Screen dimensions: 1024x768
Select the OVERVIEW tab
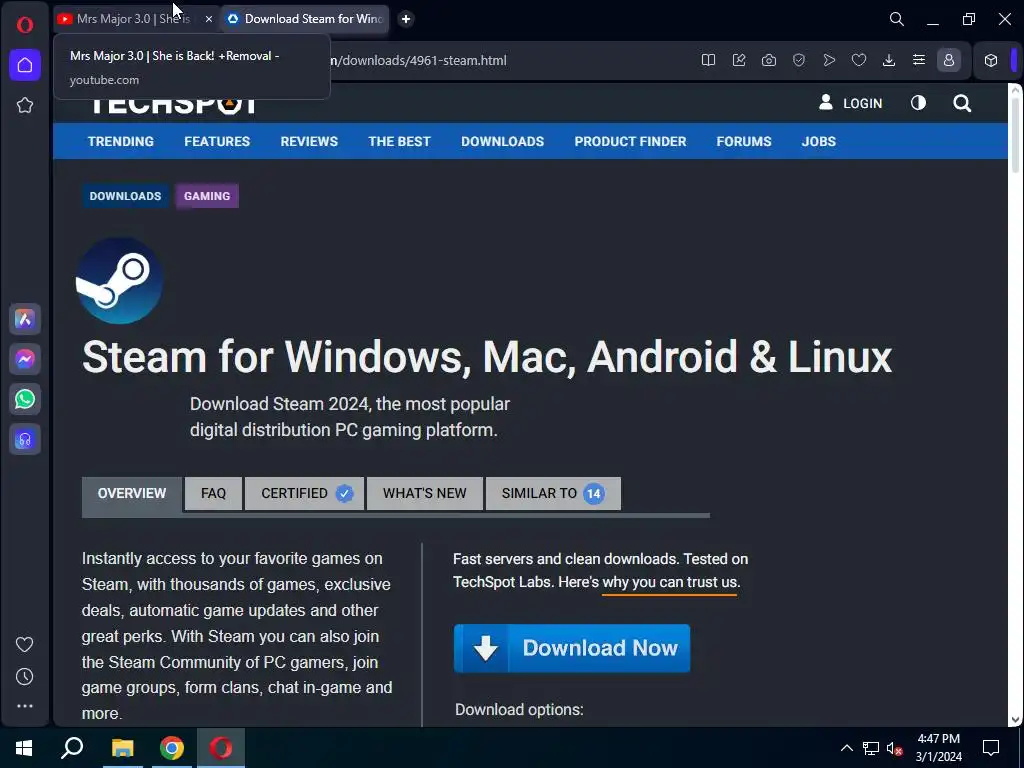pyautogui.click(x=132, y=494)
